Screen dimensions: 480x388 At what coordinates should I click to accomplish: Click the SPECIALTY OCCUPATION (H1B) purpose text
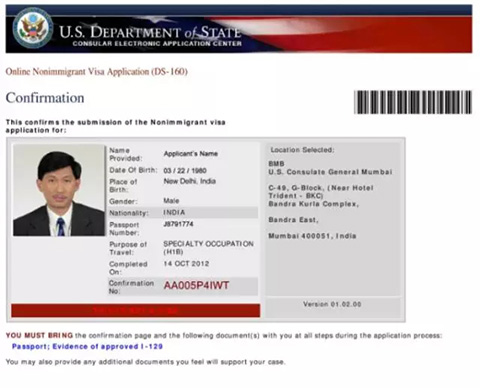click(x=208, y=248)
